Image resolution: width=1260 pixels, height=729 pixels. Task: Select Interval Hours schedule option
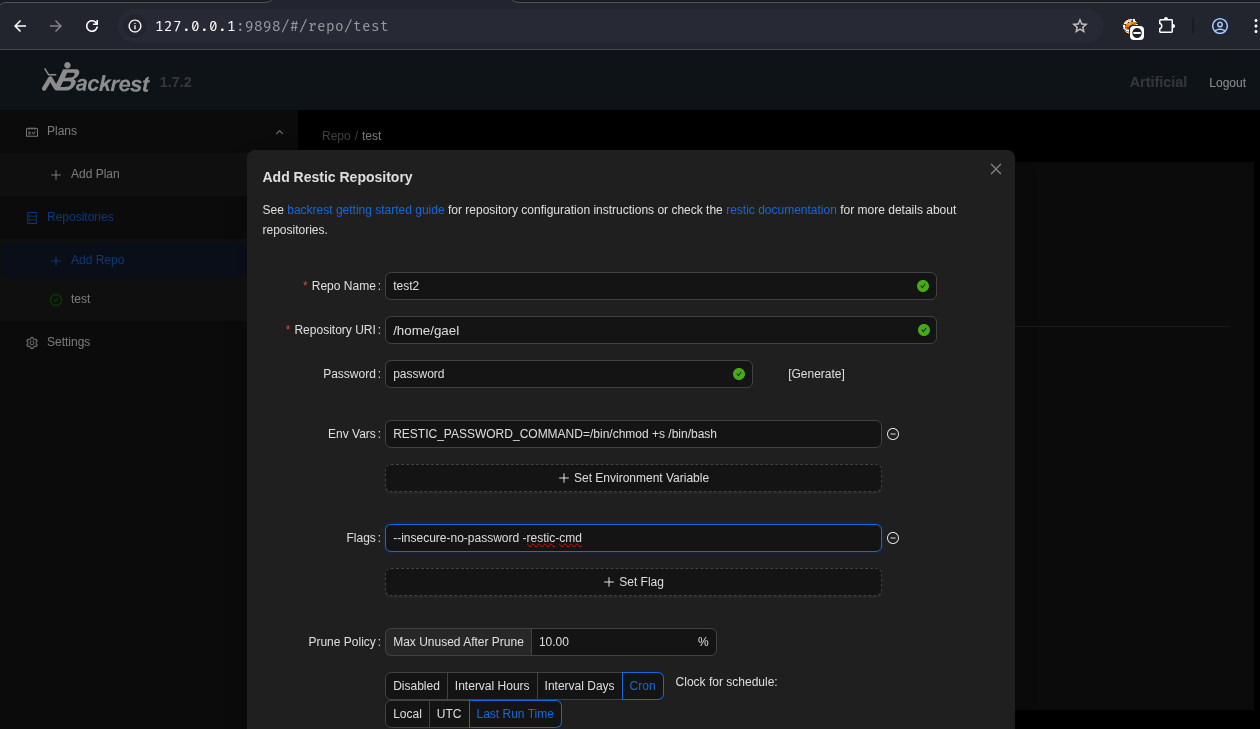click(x=491, y=686)
